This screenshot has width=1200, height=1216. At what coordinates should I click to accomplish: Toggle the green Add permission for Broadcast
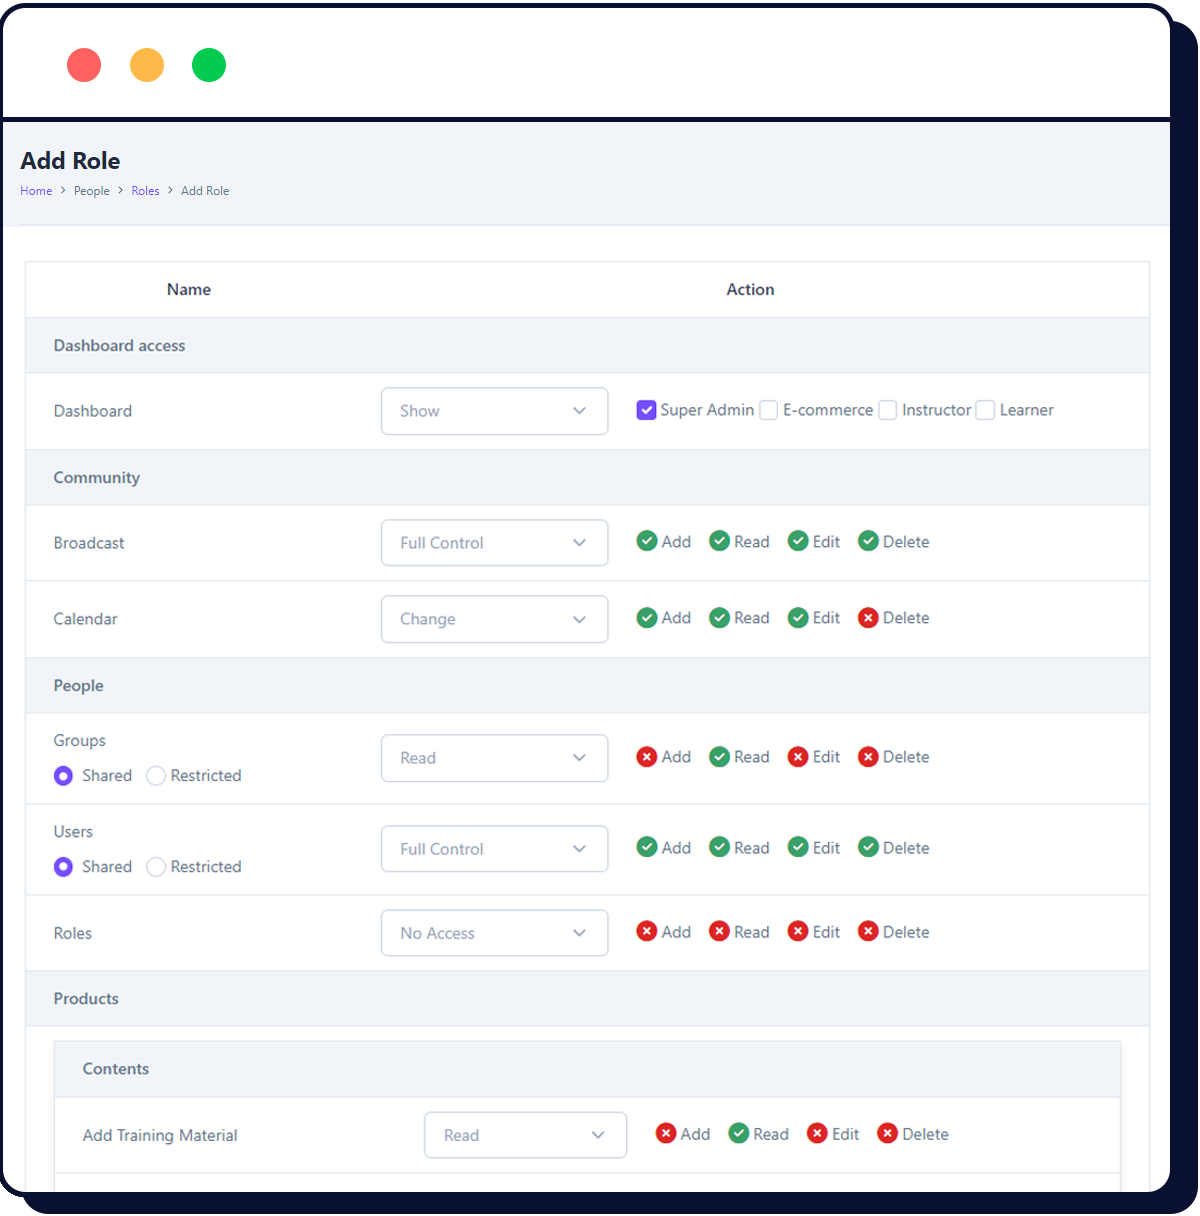pos(648,541)
